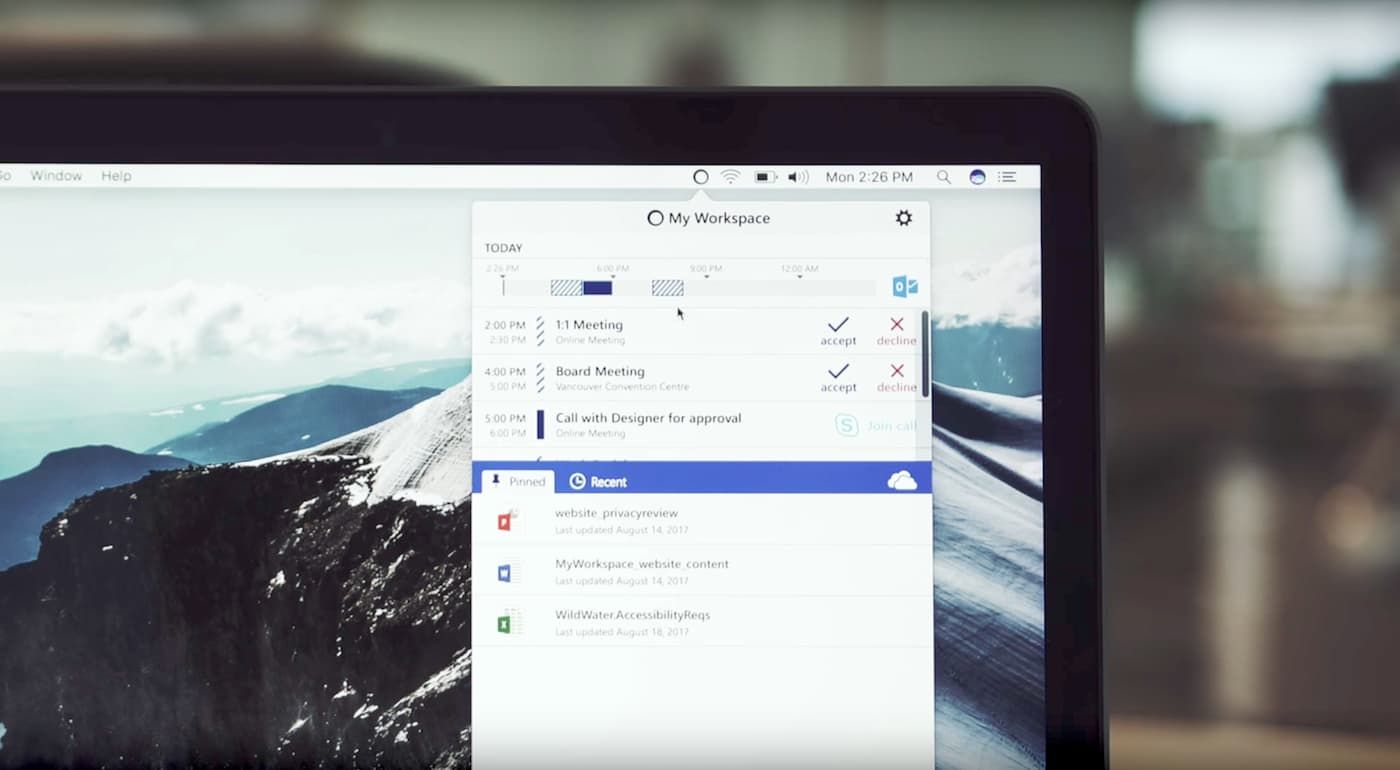This screenshot has width=1400, height=770.
Task: Open the website_privacyreview PowerPoint file icon
Action: [x=509, y=521]
